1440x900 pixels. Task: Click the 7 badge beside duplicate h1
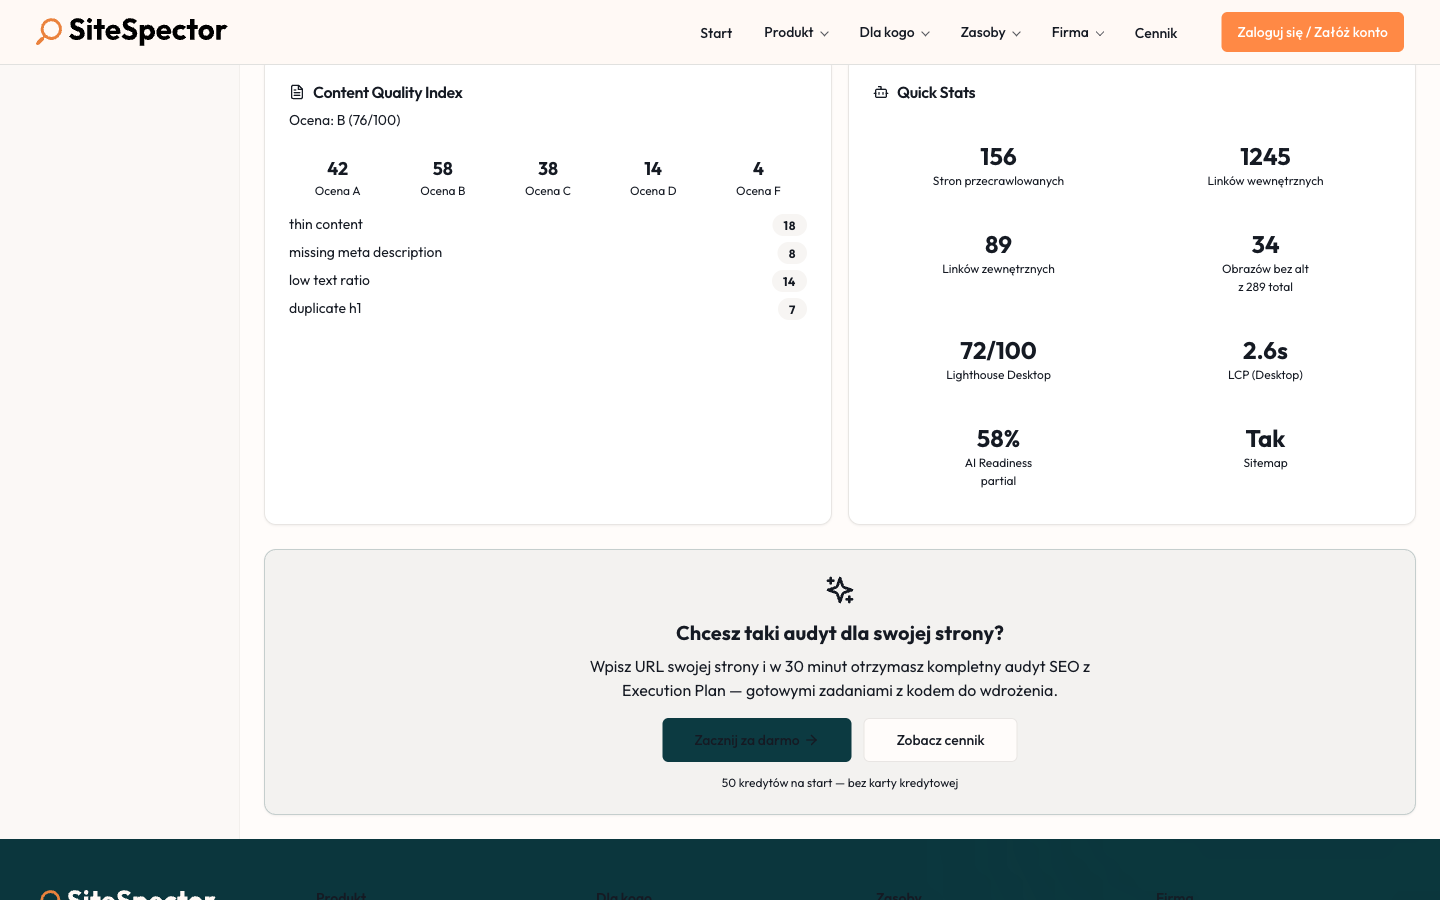tap(792, 309)
